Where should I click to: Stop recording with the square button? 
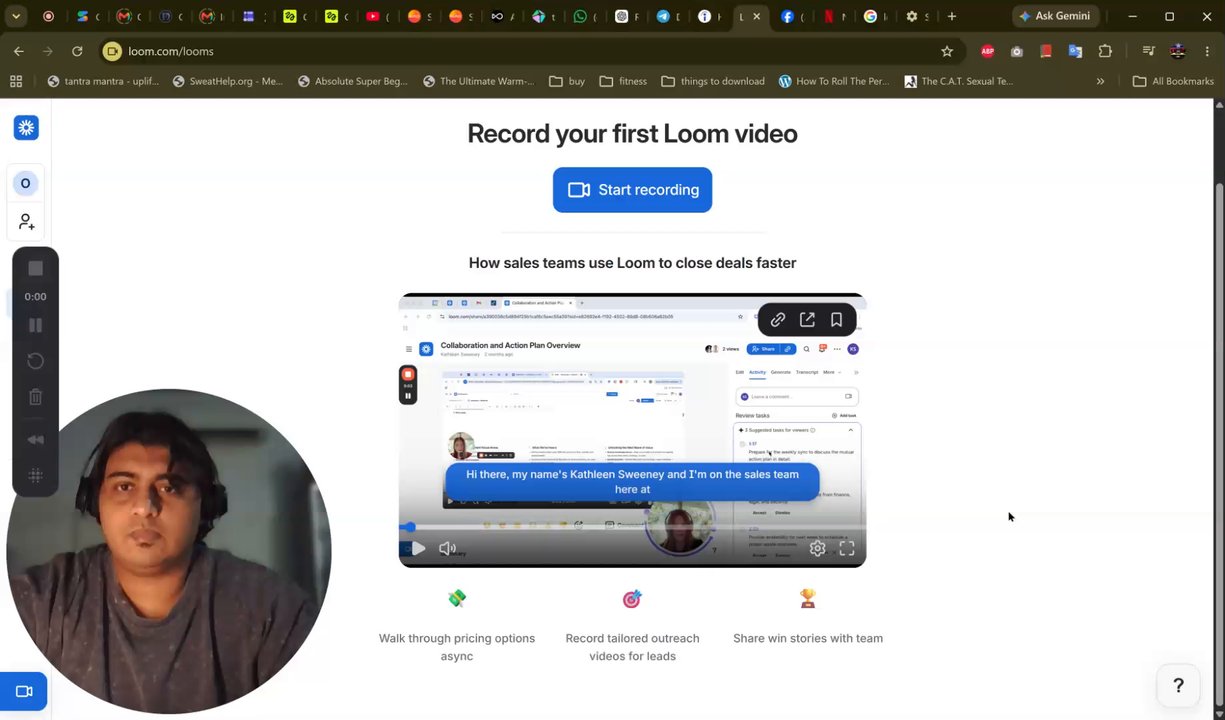[35, 268]
